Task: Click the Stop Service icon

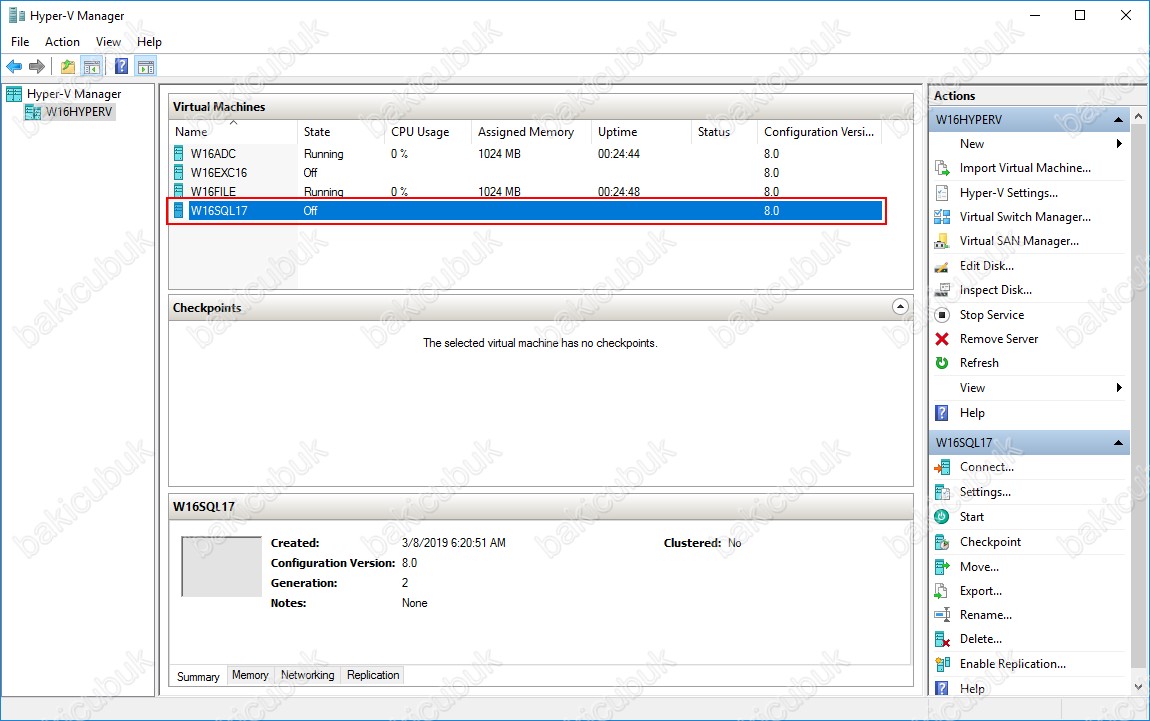Action: [942, 315]
